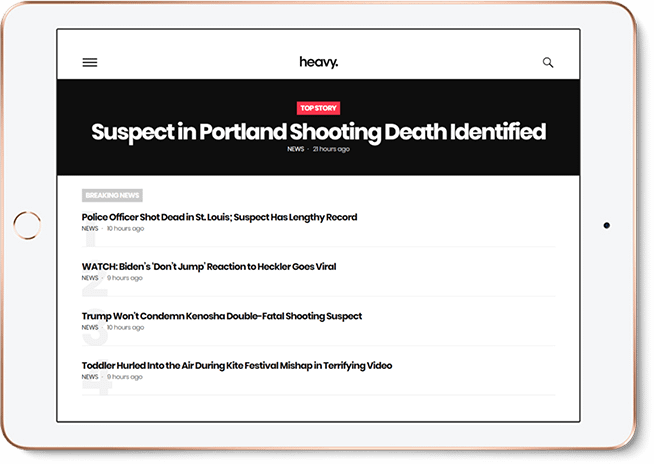The image size is (654, 464).
Task: Click the timestamp under the St. Louis story
Action: [x=125, y=229]
